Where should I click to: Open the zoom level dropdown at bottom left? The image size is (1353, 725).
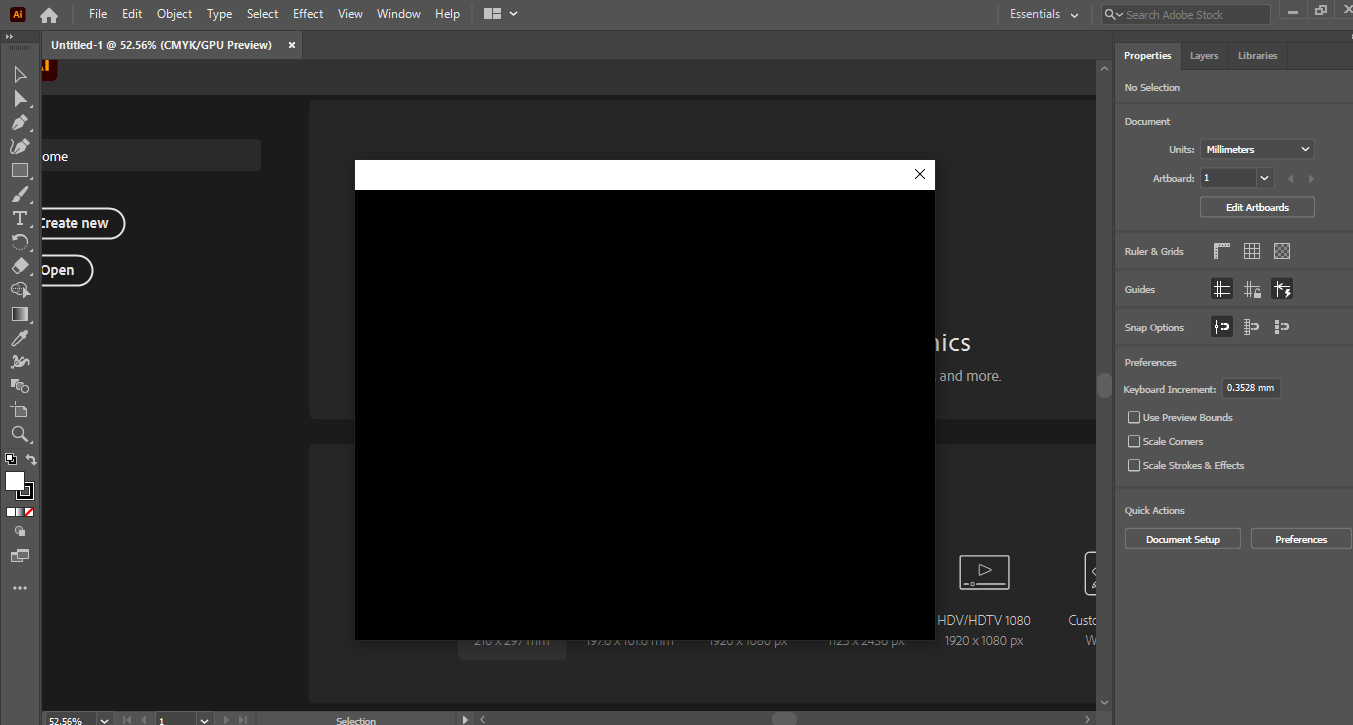[x=103, y=719]
